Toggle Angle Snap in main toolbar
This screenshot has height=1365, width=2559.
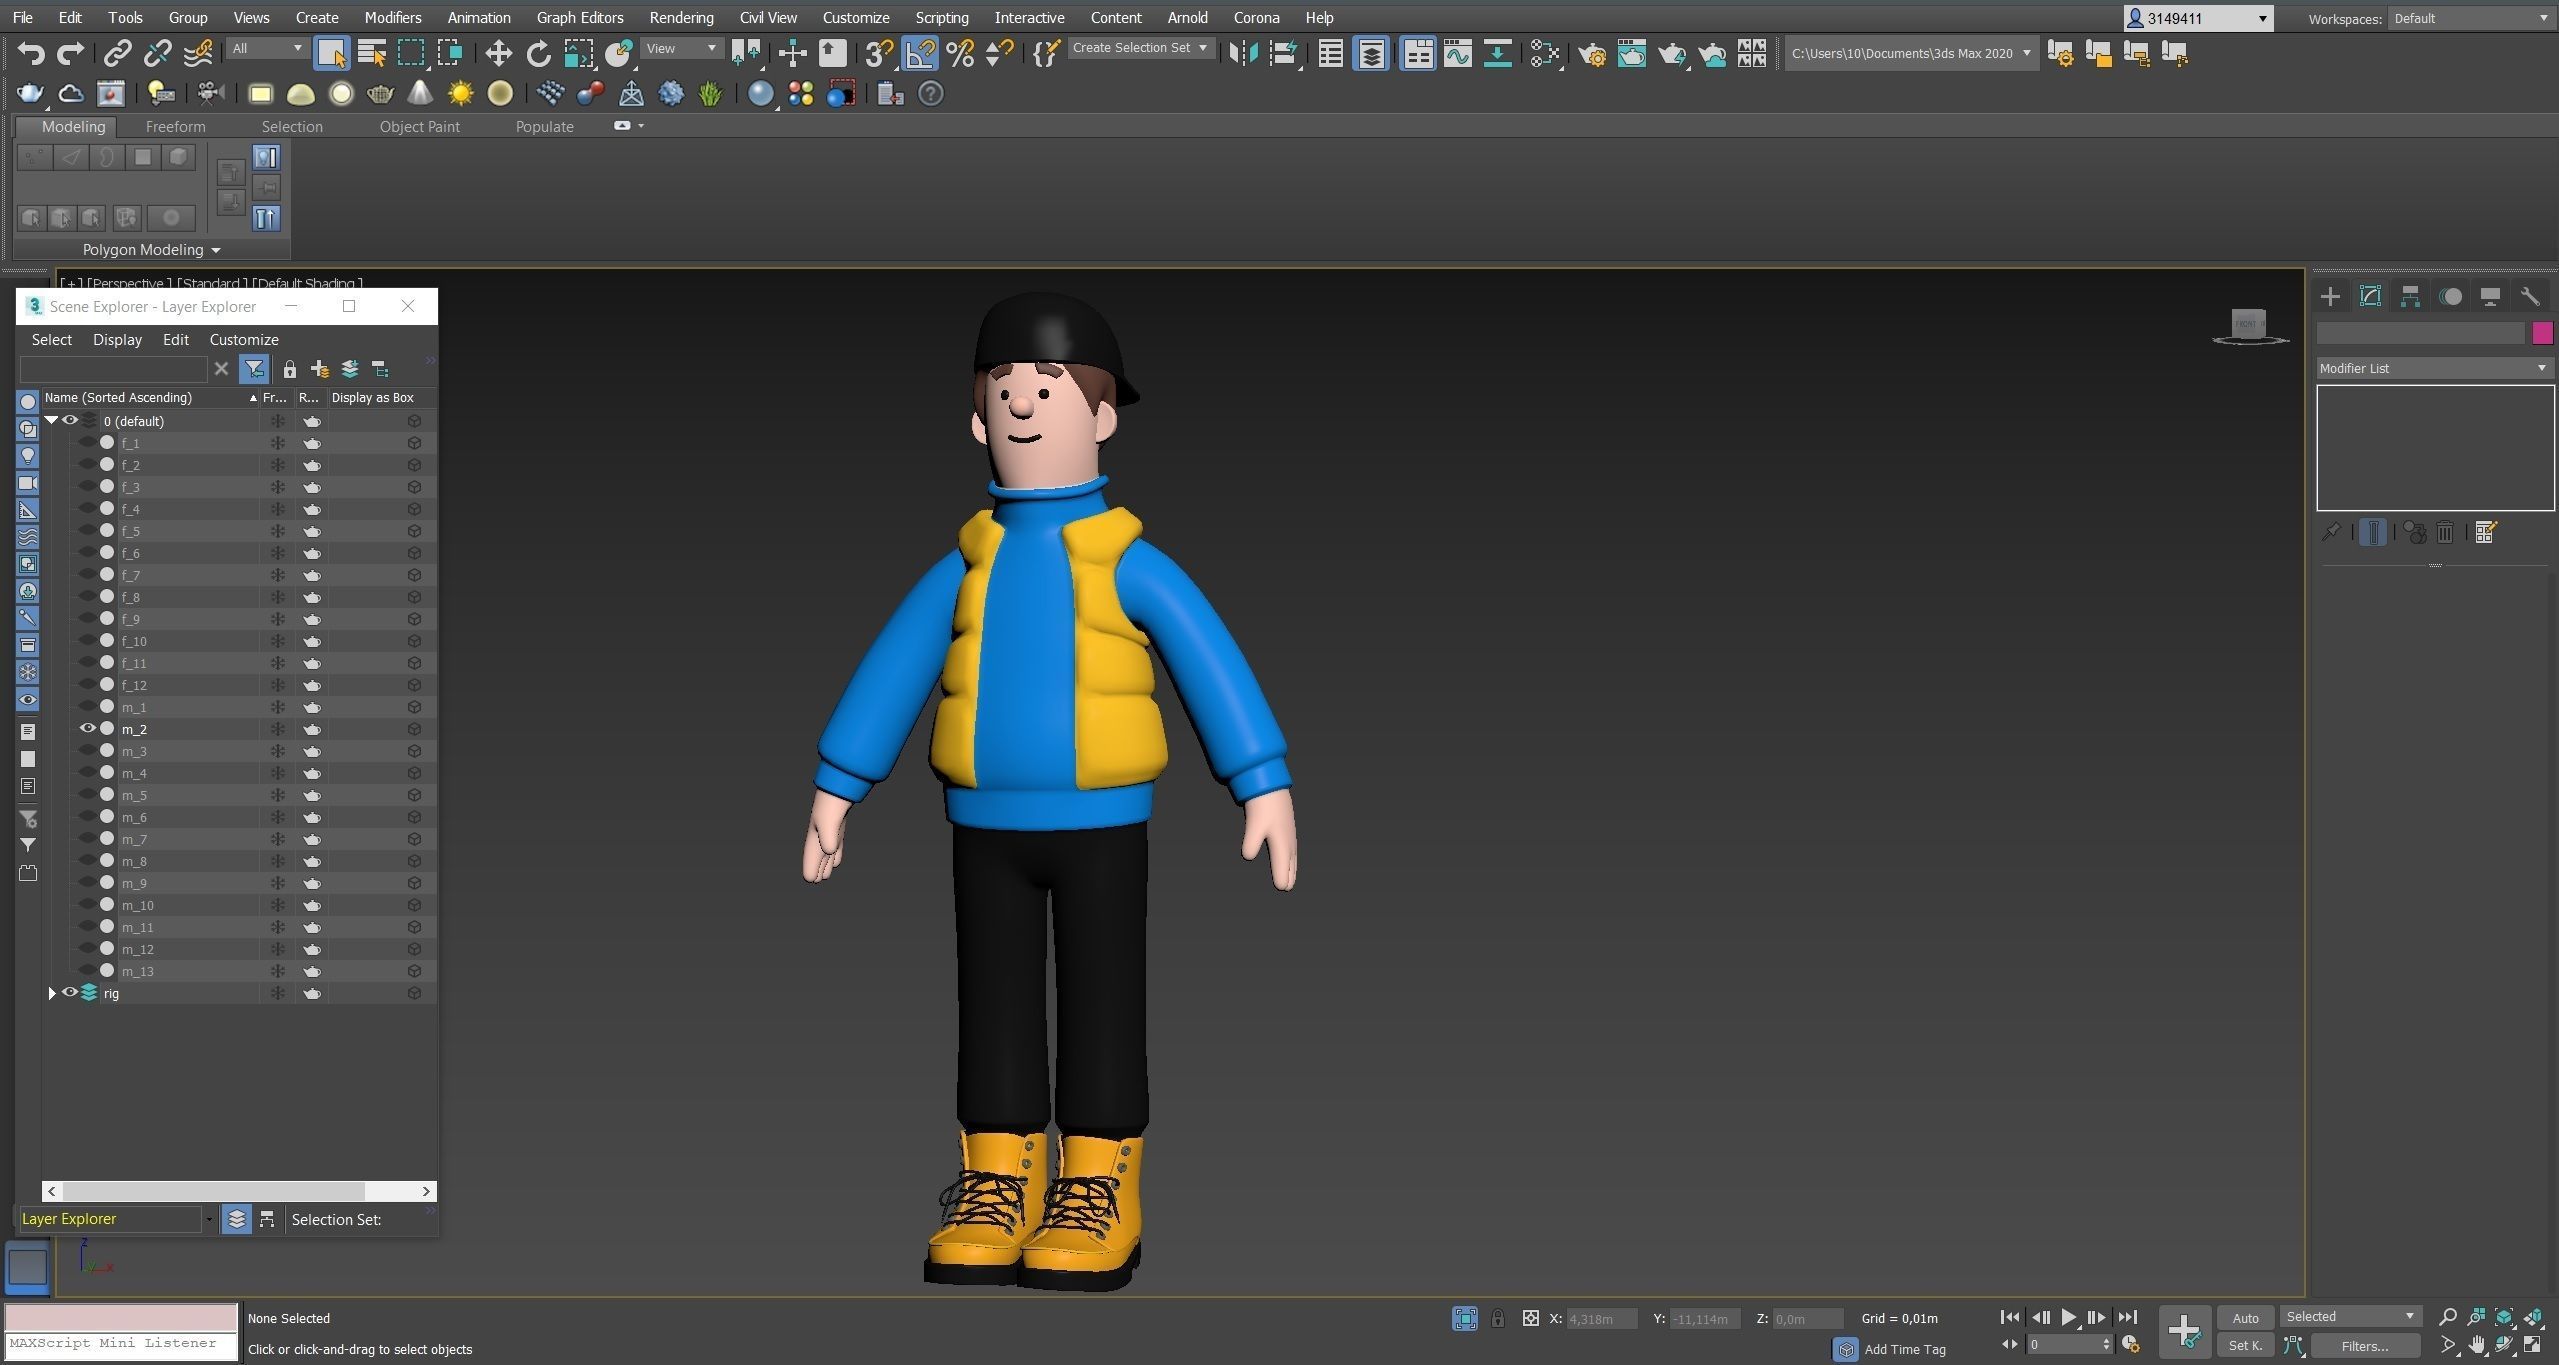coord(919,53)
